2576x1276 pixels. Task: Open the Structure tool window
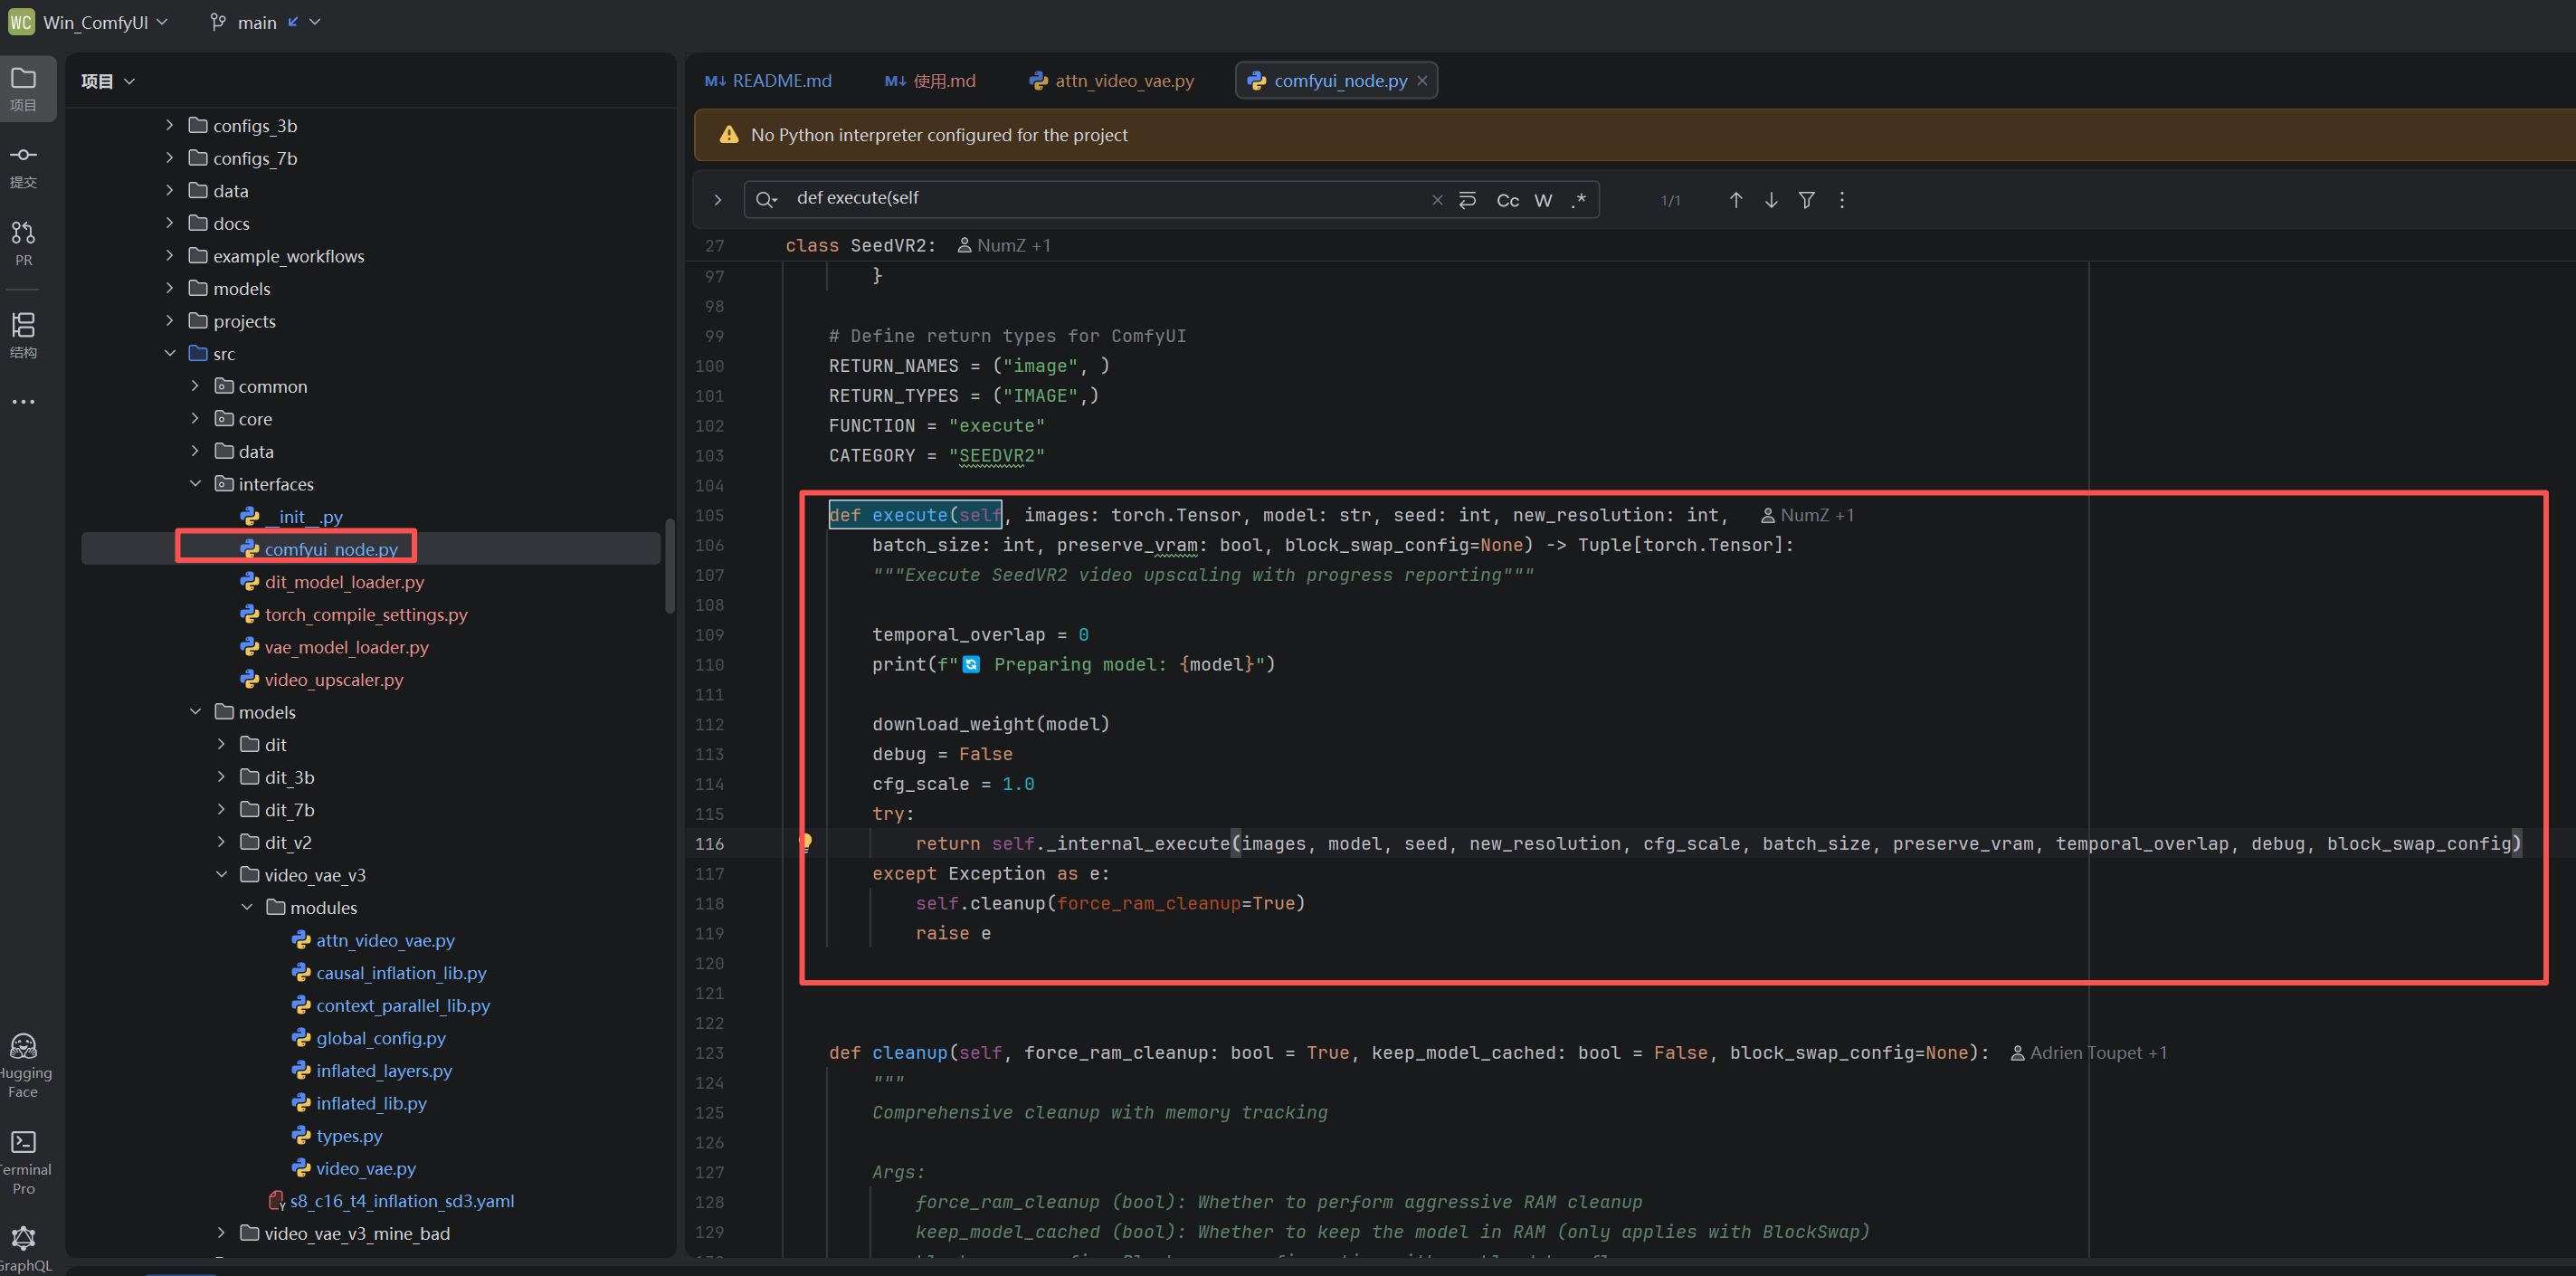(x=23, y=334)
